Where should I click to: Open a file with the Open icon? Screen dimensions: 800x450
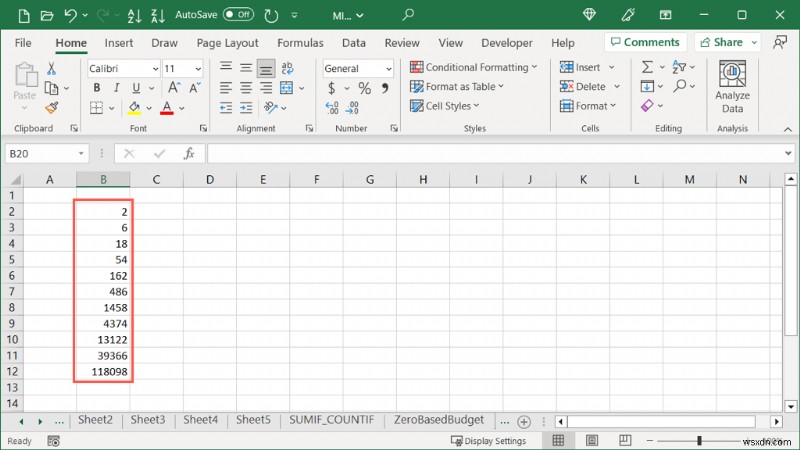point(46,16)
